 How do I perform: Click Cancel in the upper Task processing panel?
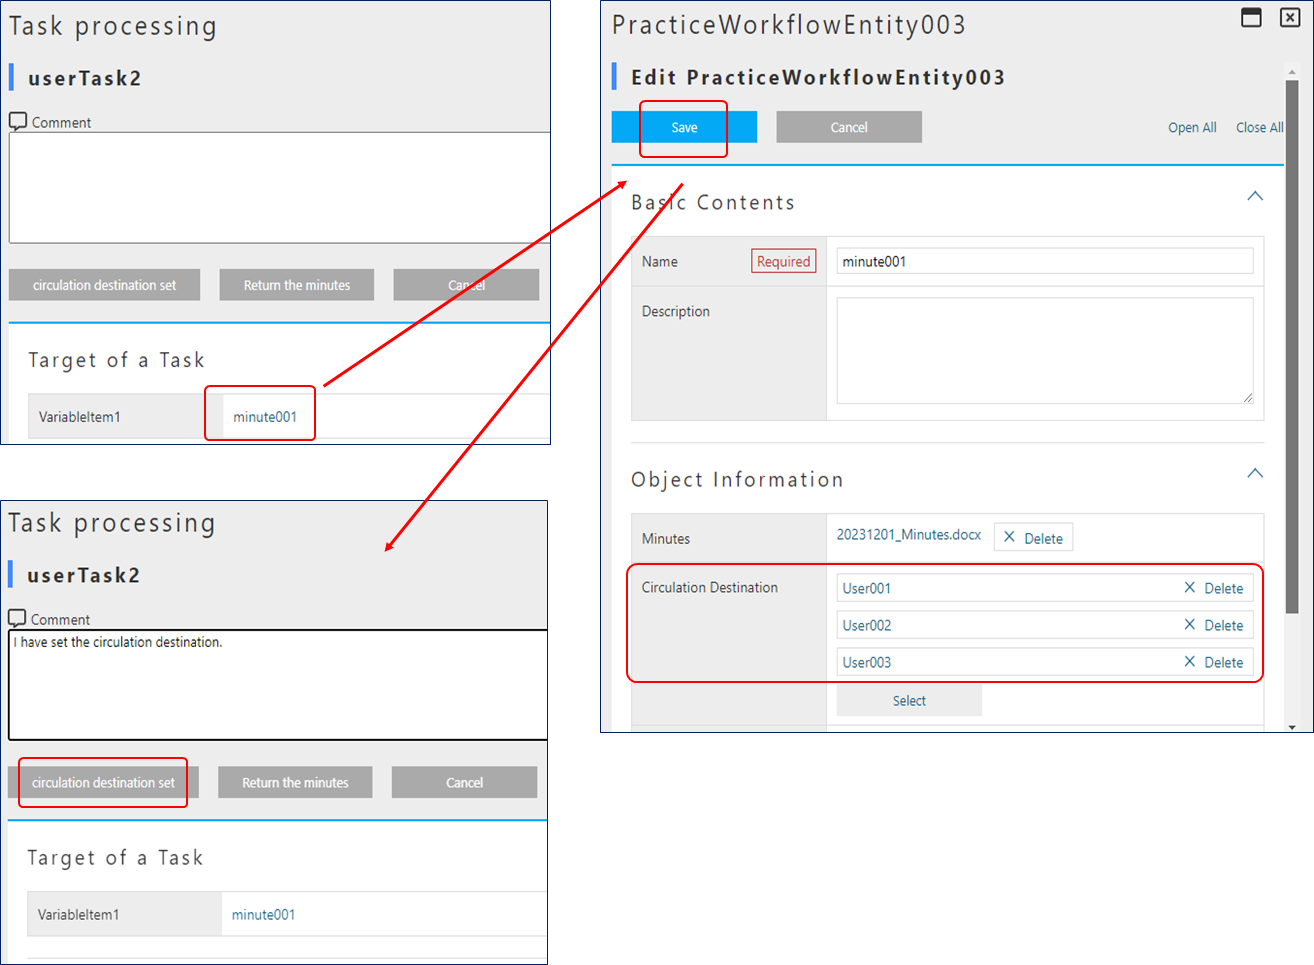(466, 285)
